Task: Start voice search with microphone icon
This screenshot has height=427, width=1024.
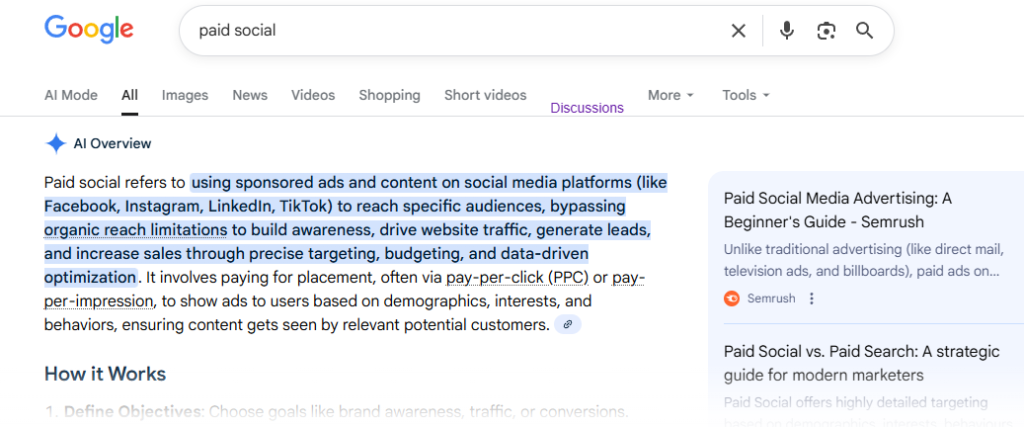Action: (787, 31)
